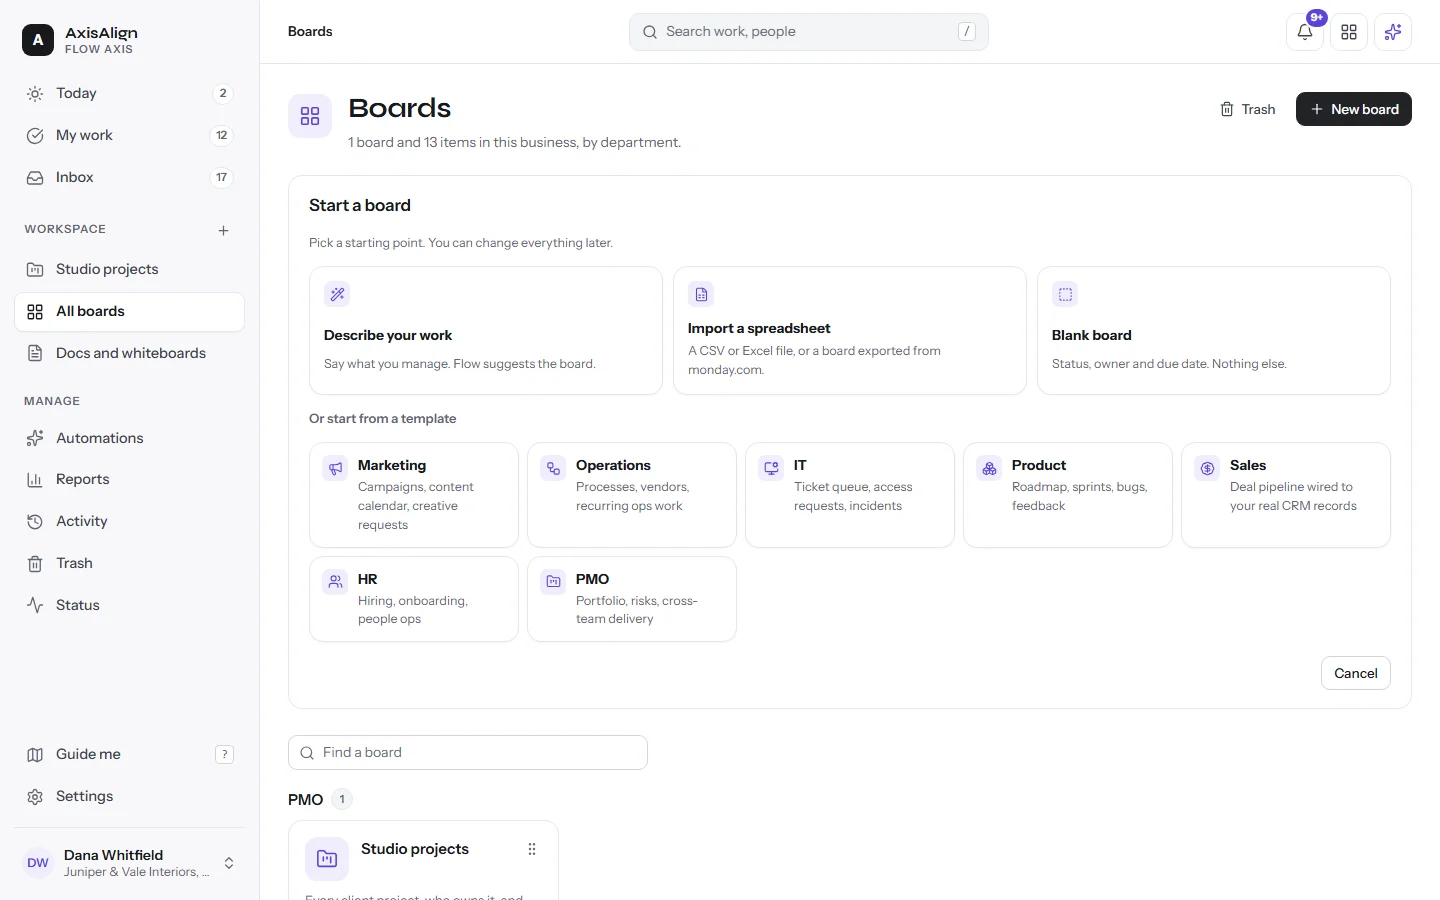Add a new workspace item with plus
The image size is (1440, 900).
[x=223, y=230]
